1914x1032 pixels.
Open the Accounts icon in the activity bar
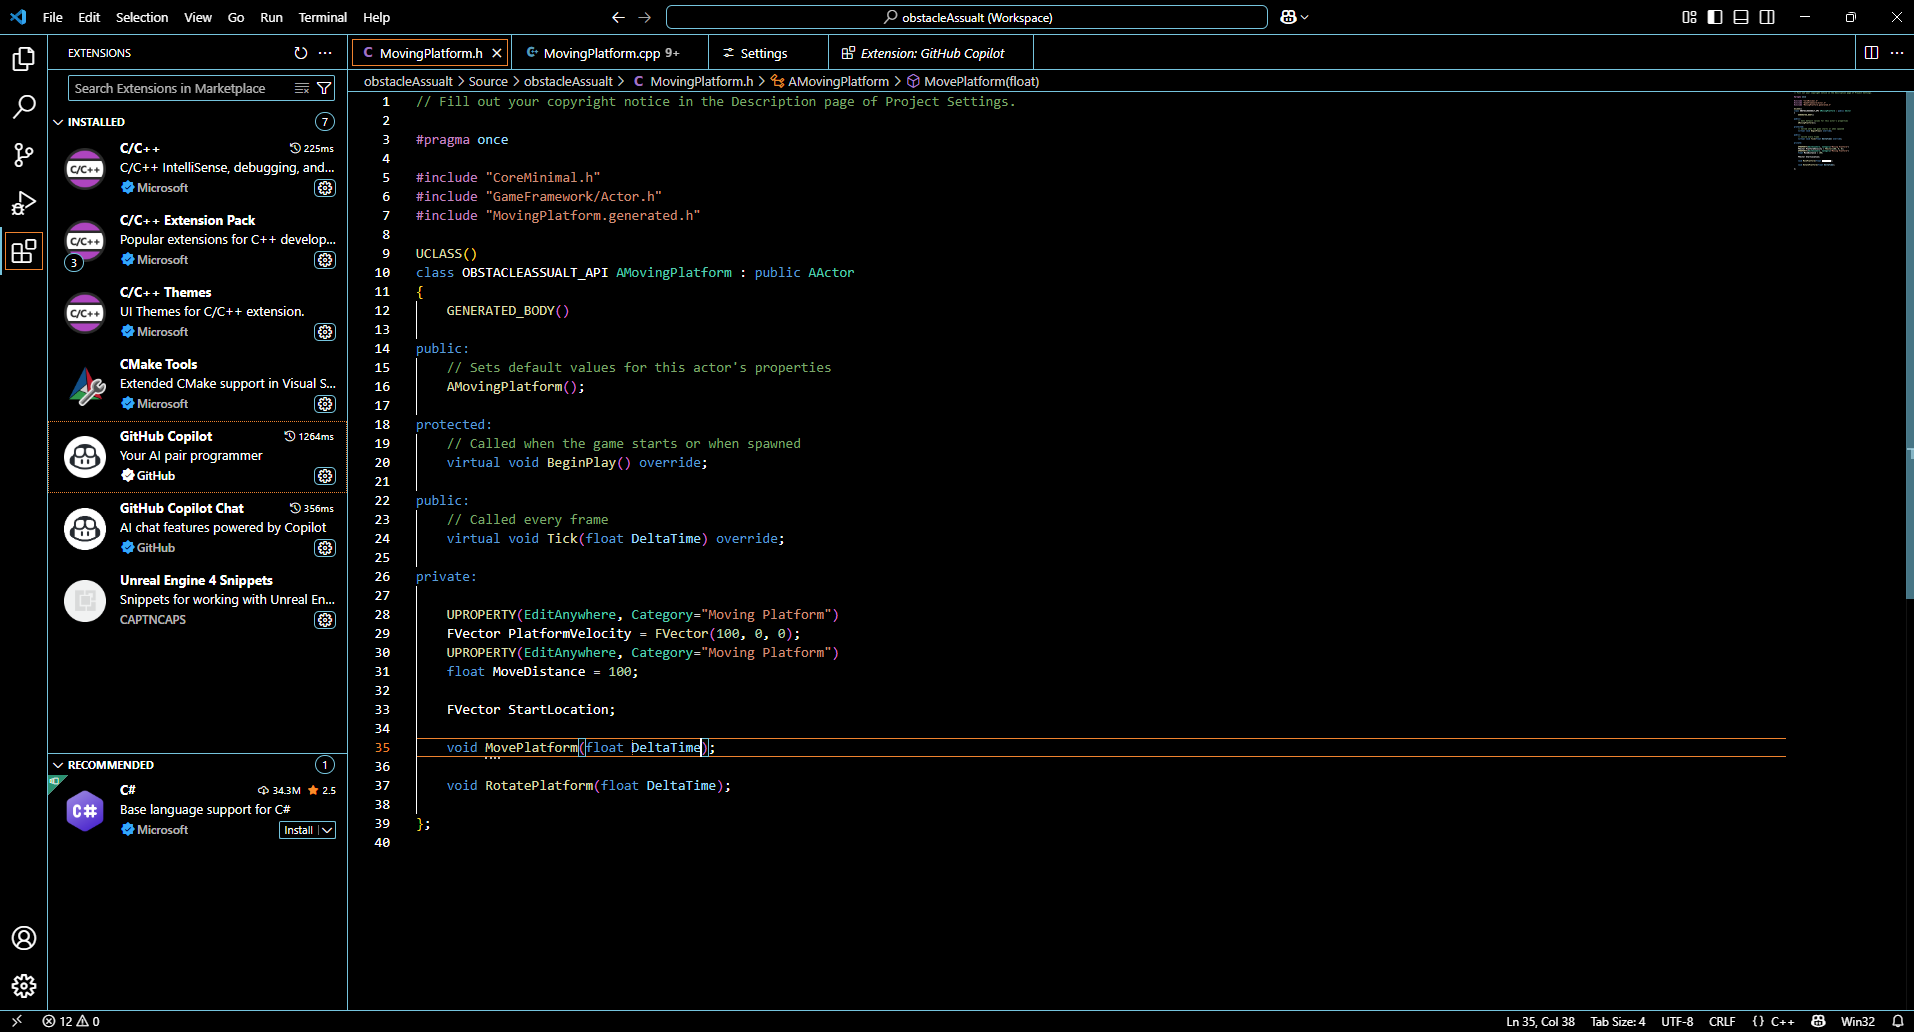pos(24,938)
